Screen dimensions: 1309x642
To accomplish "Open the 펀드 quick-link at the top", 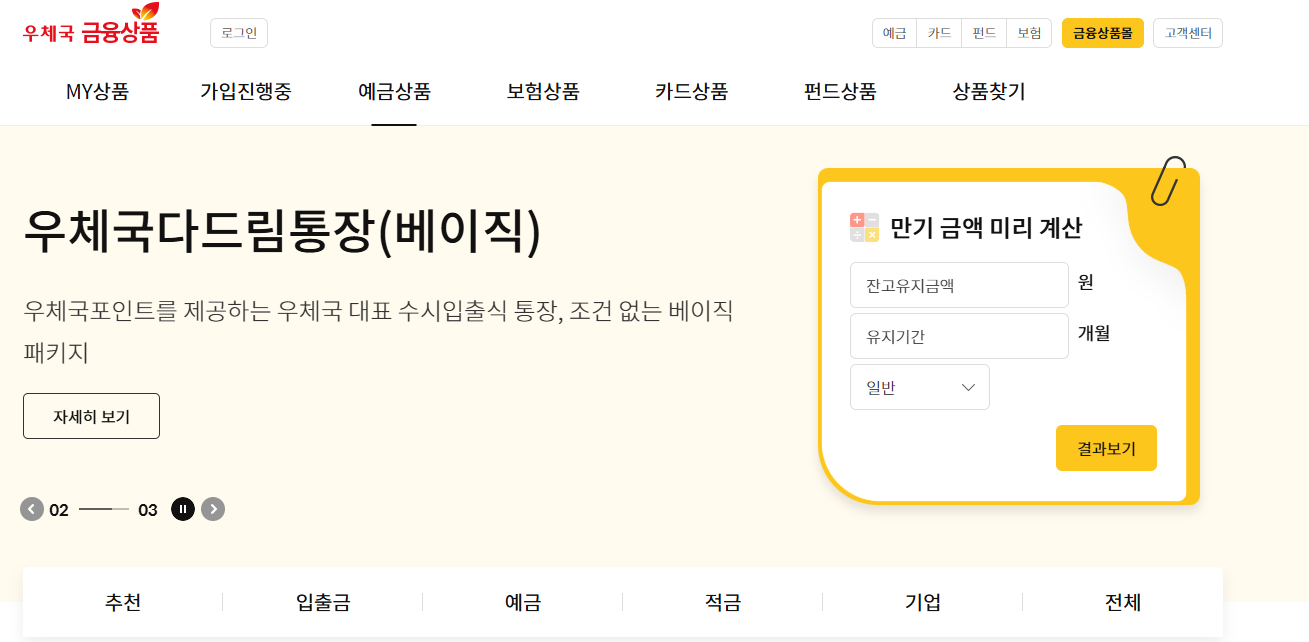I will [983, 33].
